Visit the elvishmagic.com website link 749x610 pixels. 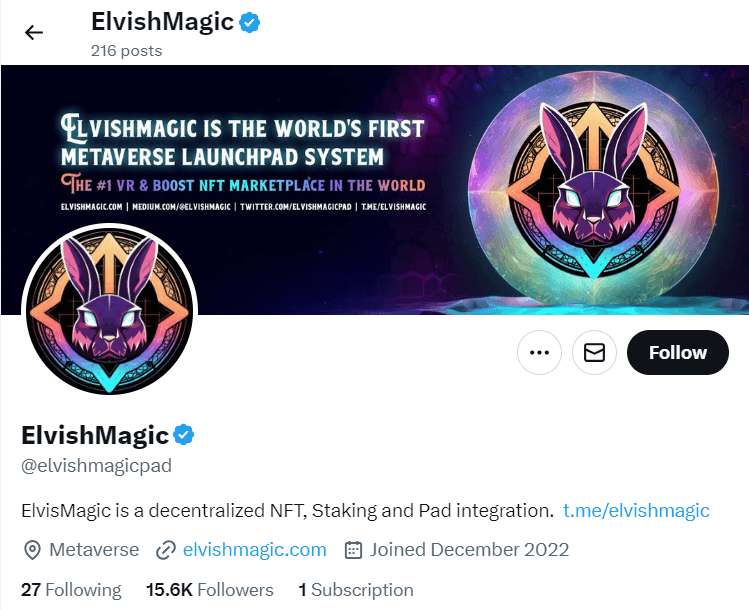pos(255,549)
